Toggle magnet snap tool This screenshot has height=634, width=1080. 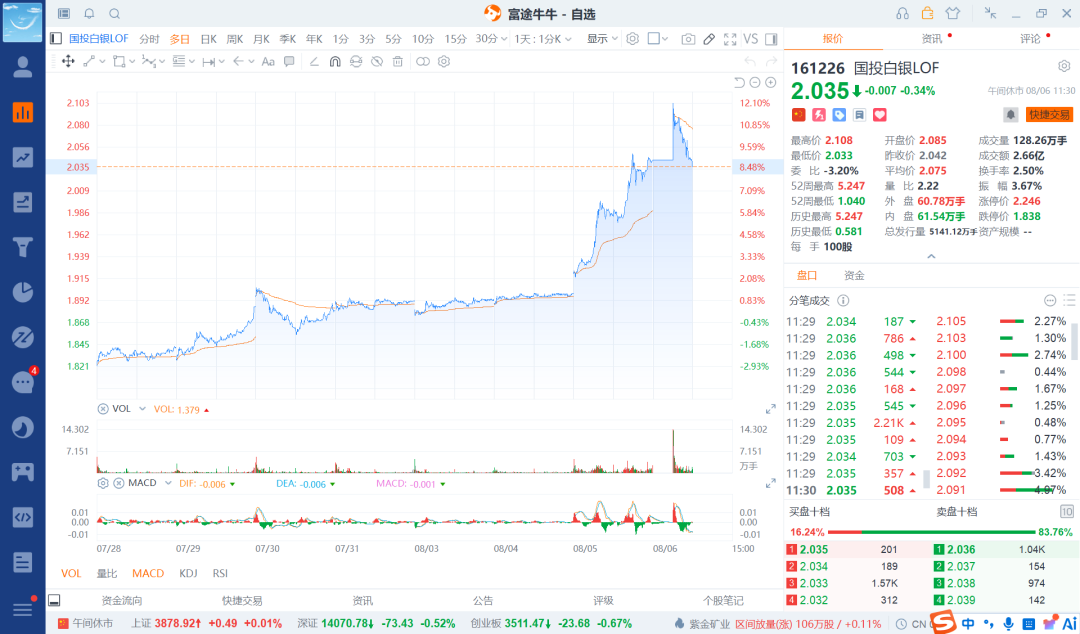pyautogui.click(x=335, y=61)
